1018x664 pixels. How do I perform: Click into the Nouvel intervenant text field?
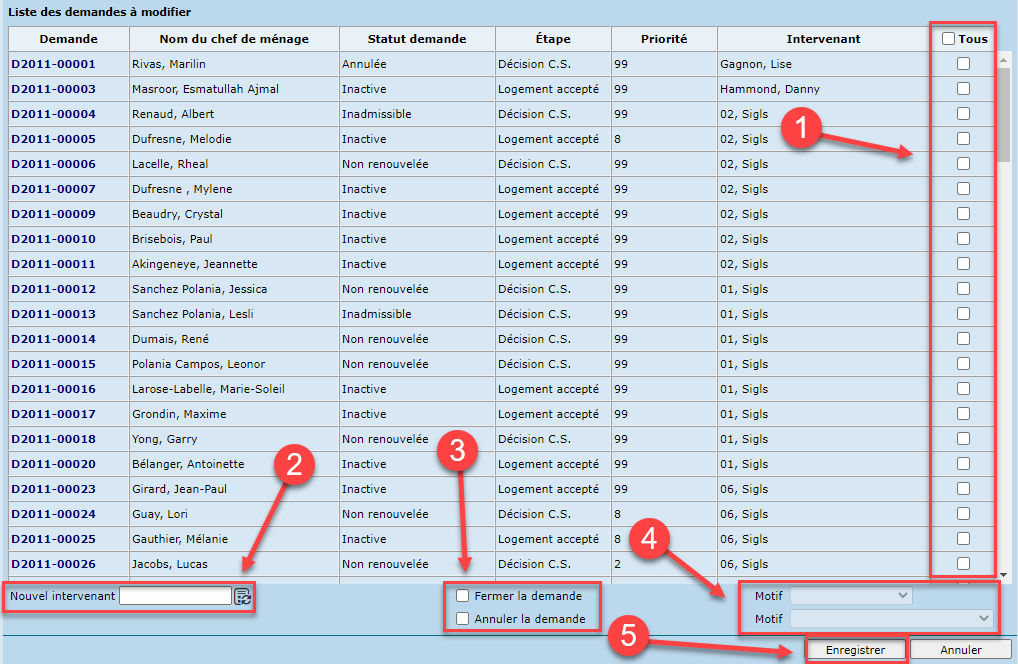(175, 596)
